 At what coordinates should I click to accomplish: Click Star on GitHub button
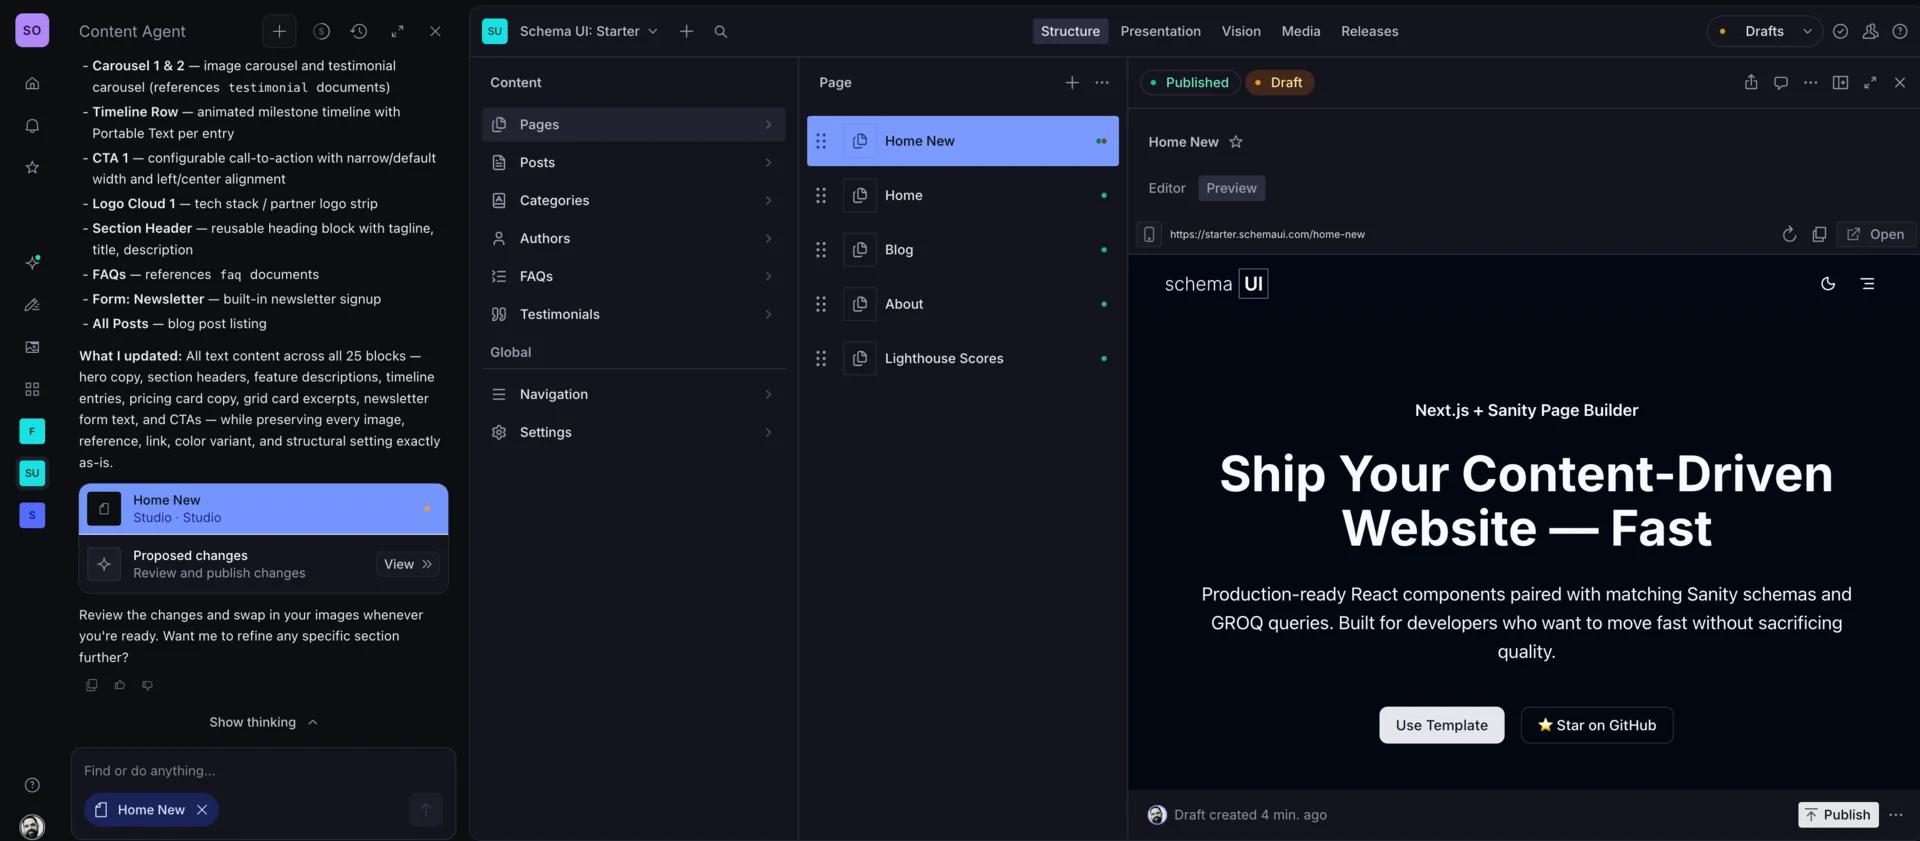point(1597,725)
